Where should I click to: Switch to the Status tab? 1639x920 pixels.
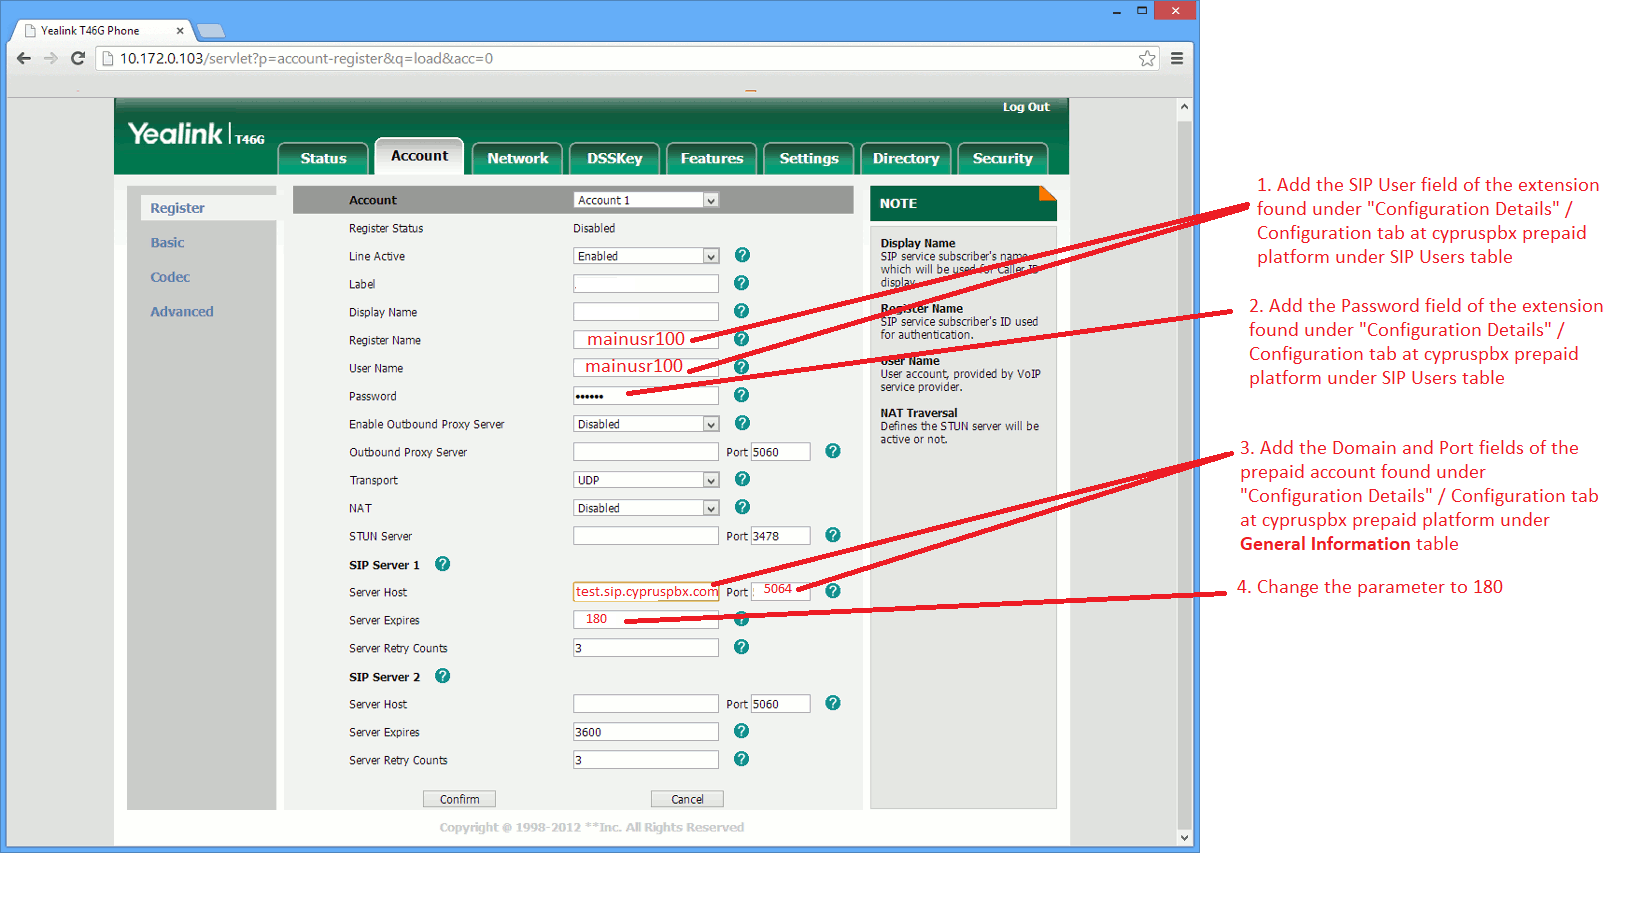pyautogui.click(x=323, y=158)
